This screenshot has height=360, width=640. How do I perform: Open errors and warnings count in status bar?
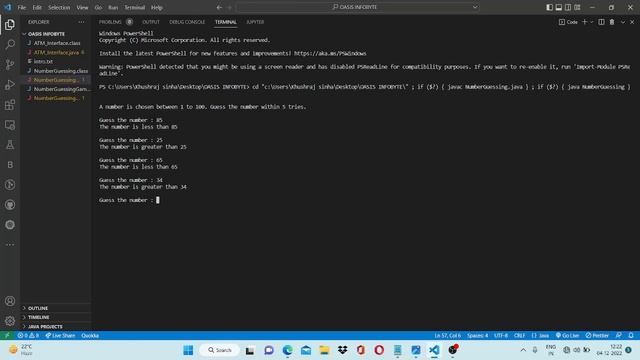tap(28, 336)
